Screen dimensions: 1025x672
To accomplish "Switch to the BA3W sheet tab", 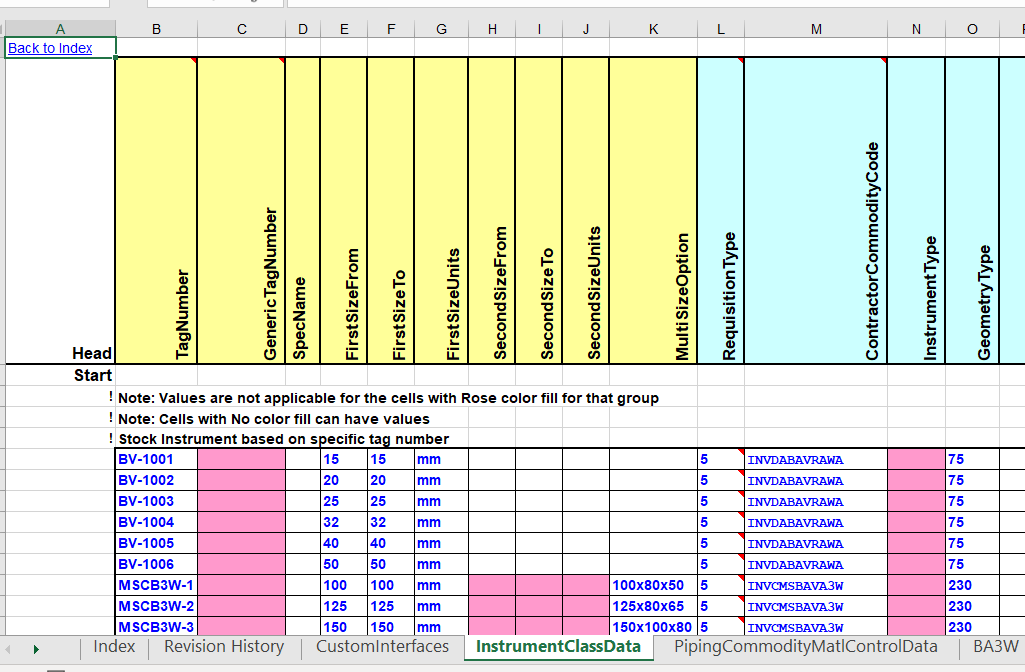I will [996, 647].
